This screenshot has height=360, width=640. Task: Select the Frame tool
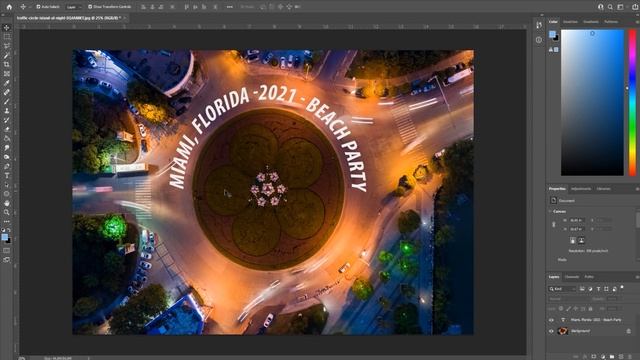[7, 74]
